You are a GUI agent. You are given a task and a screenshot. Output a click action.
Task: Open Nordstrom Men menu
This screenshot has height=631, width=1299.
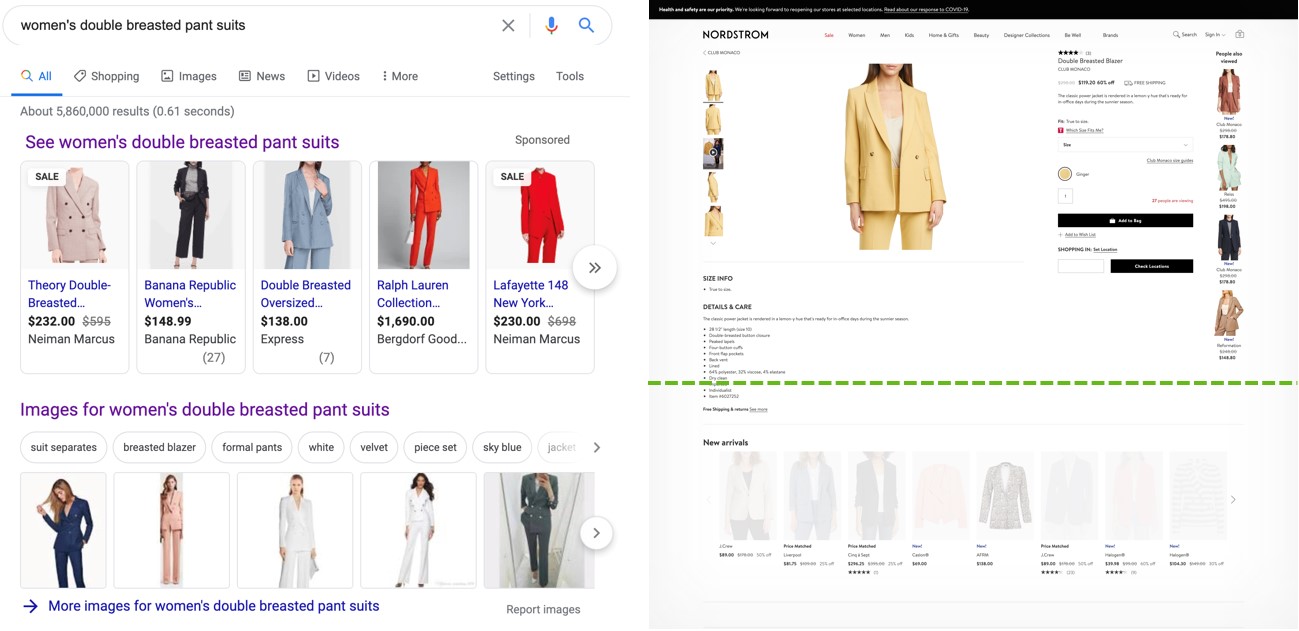tap(885, 35)
